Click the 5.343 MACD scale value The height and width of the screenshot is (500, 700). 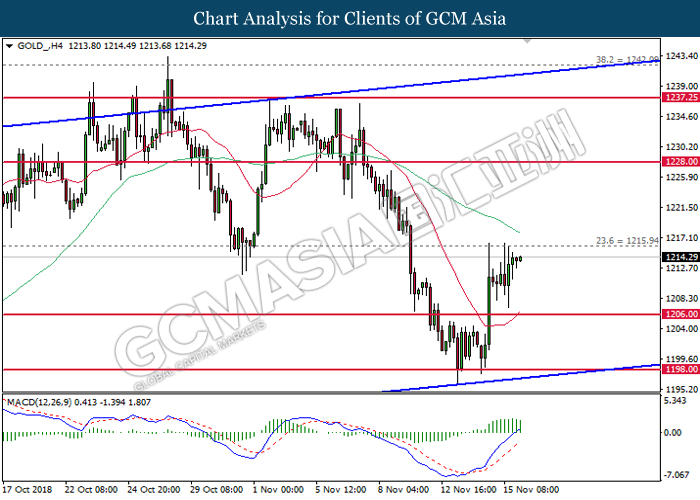click(x=675, y=400)
